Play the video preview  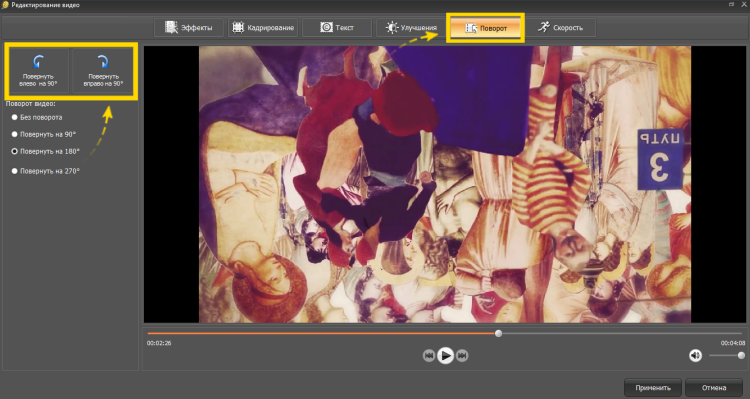pos(445,355)
